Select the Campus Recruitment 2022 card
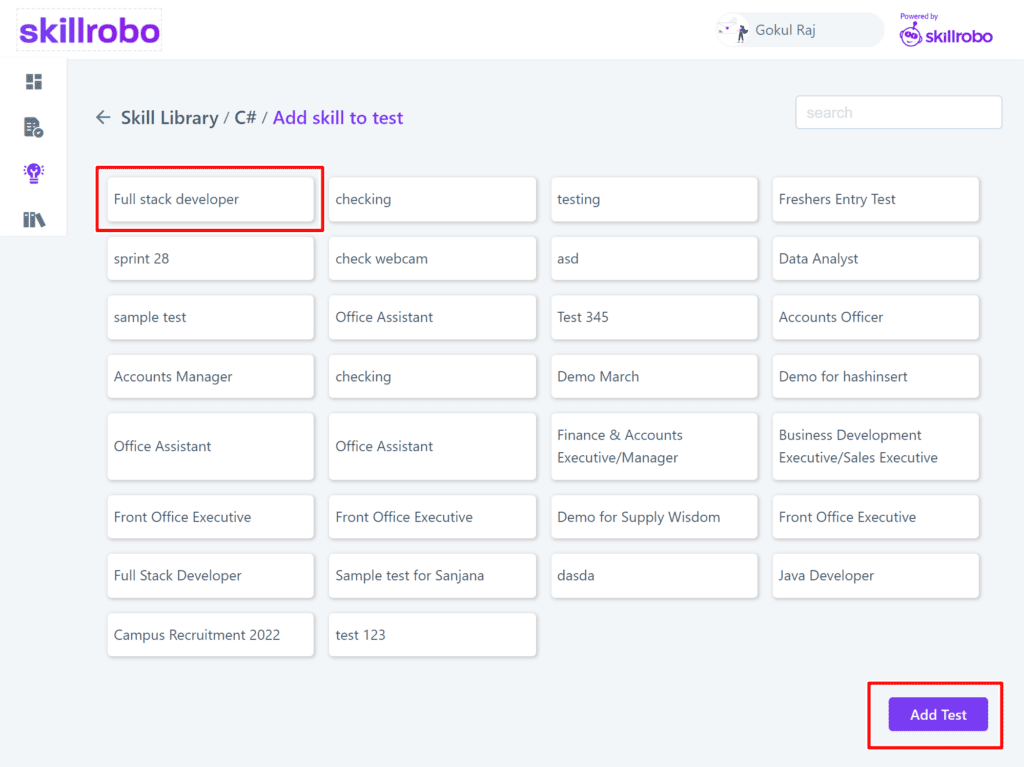 coord(210,635)
